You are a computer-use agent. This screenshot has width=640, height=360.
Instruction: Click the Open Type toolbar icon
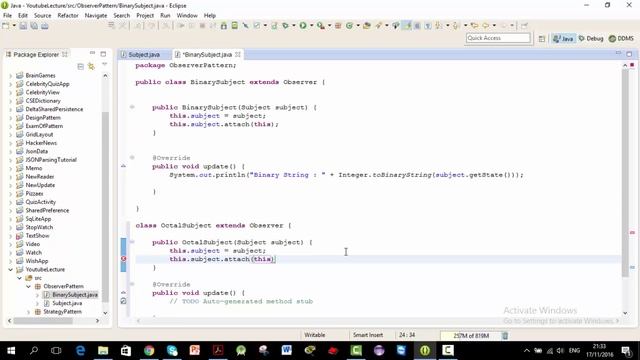tap(367, 26)
